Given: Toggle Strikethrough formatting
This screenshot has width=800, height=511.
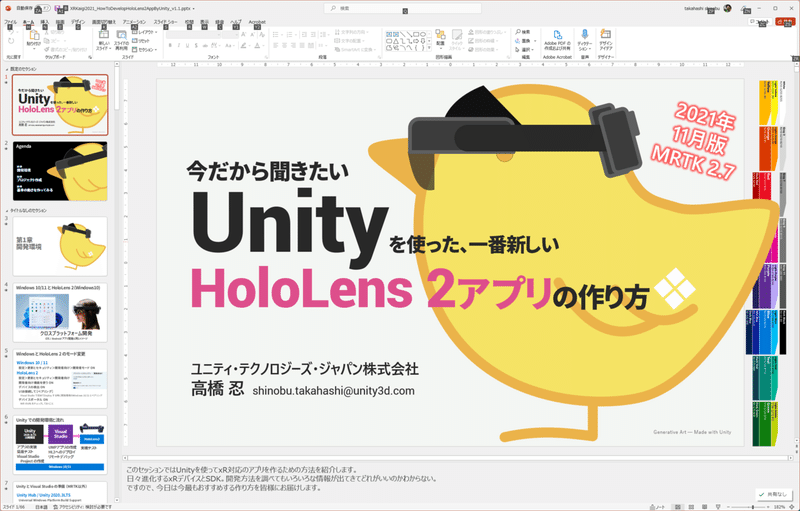Looking at the screenshot, I should point(205,45).
